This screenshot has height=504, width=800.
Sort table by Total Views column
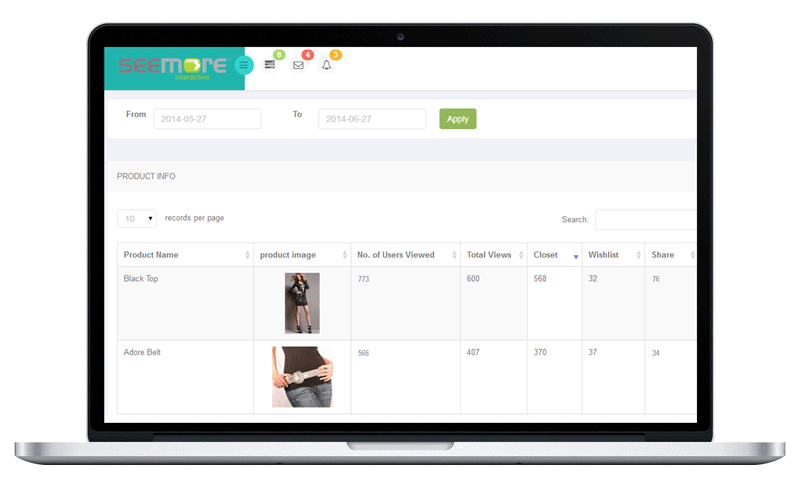coord(493,255)
